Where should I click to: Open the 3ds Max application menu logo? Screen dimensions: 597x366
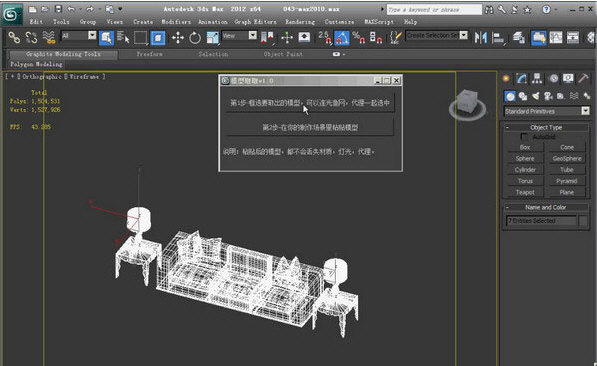12,14
